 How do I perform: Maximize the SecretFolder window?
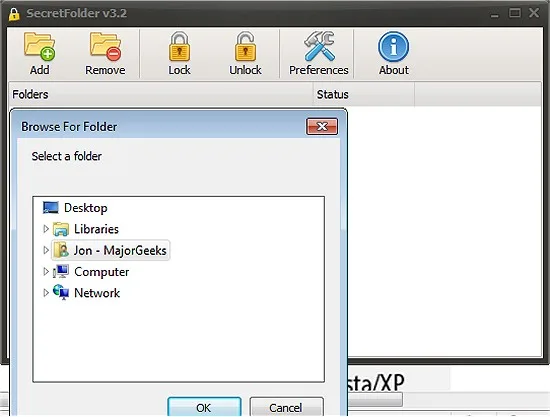coord(515,13)
